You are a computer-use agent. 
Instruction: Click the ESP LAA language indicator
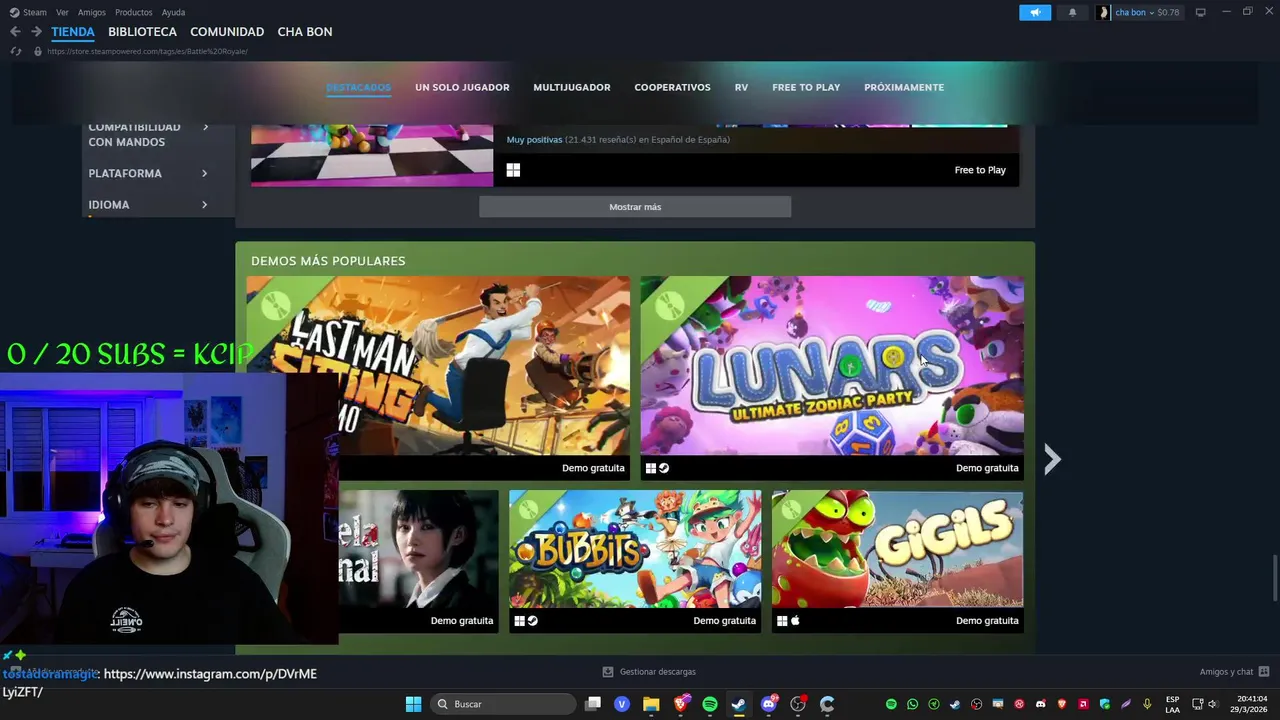[1172, 704]
